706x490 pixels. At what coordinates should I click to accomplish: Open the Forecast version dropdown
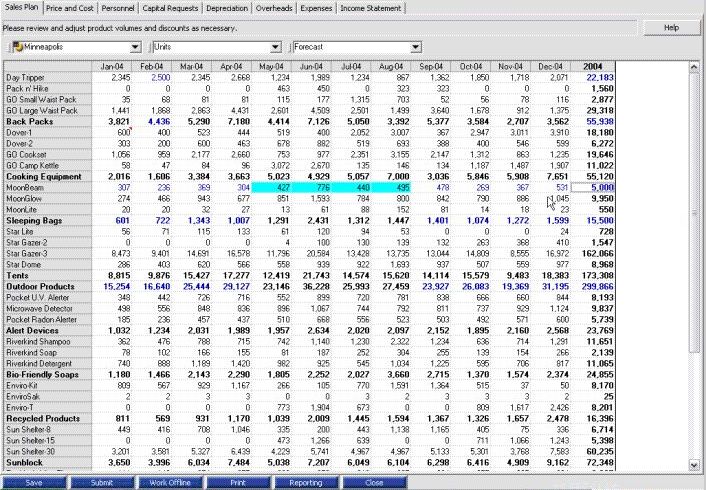[x=416, y=47]
